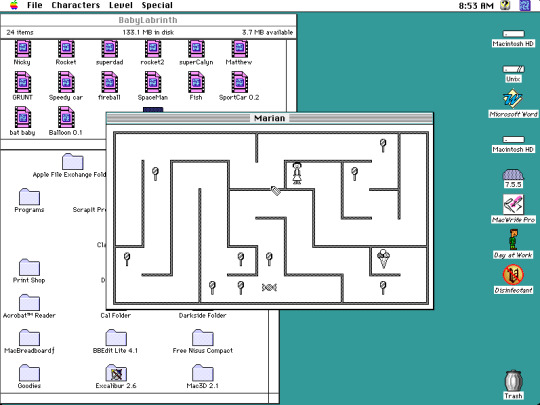The image size is (540, 405).
Task: Click the Marian window title bar
Action: 270,118
